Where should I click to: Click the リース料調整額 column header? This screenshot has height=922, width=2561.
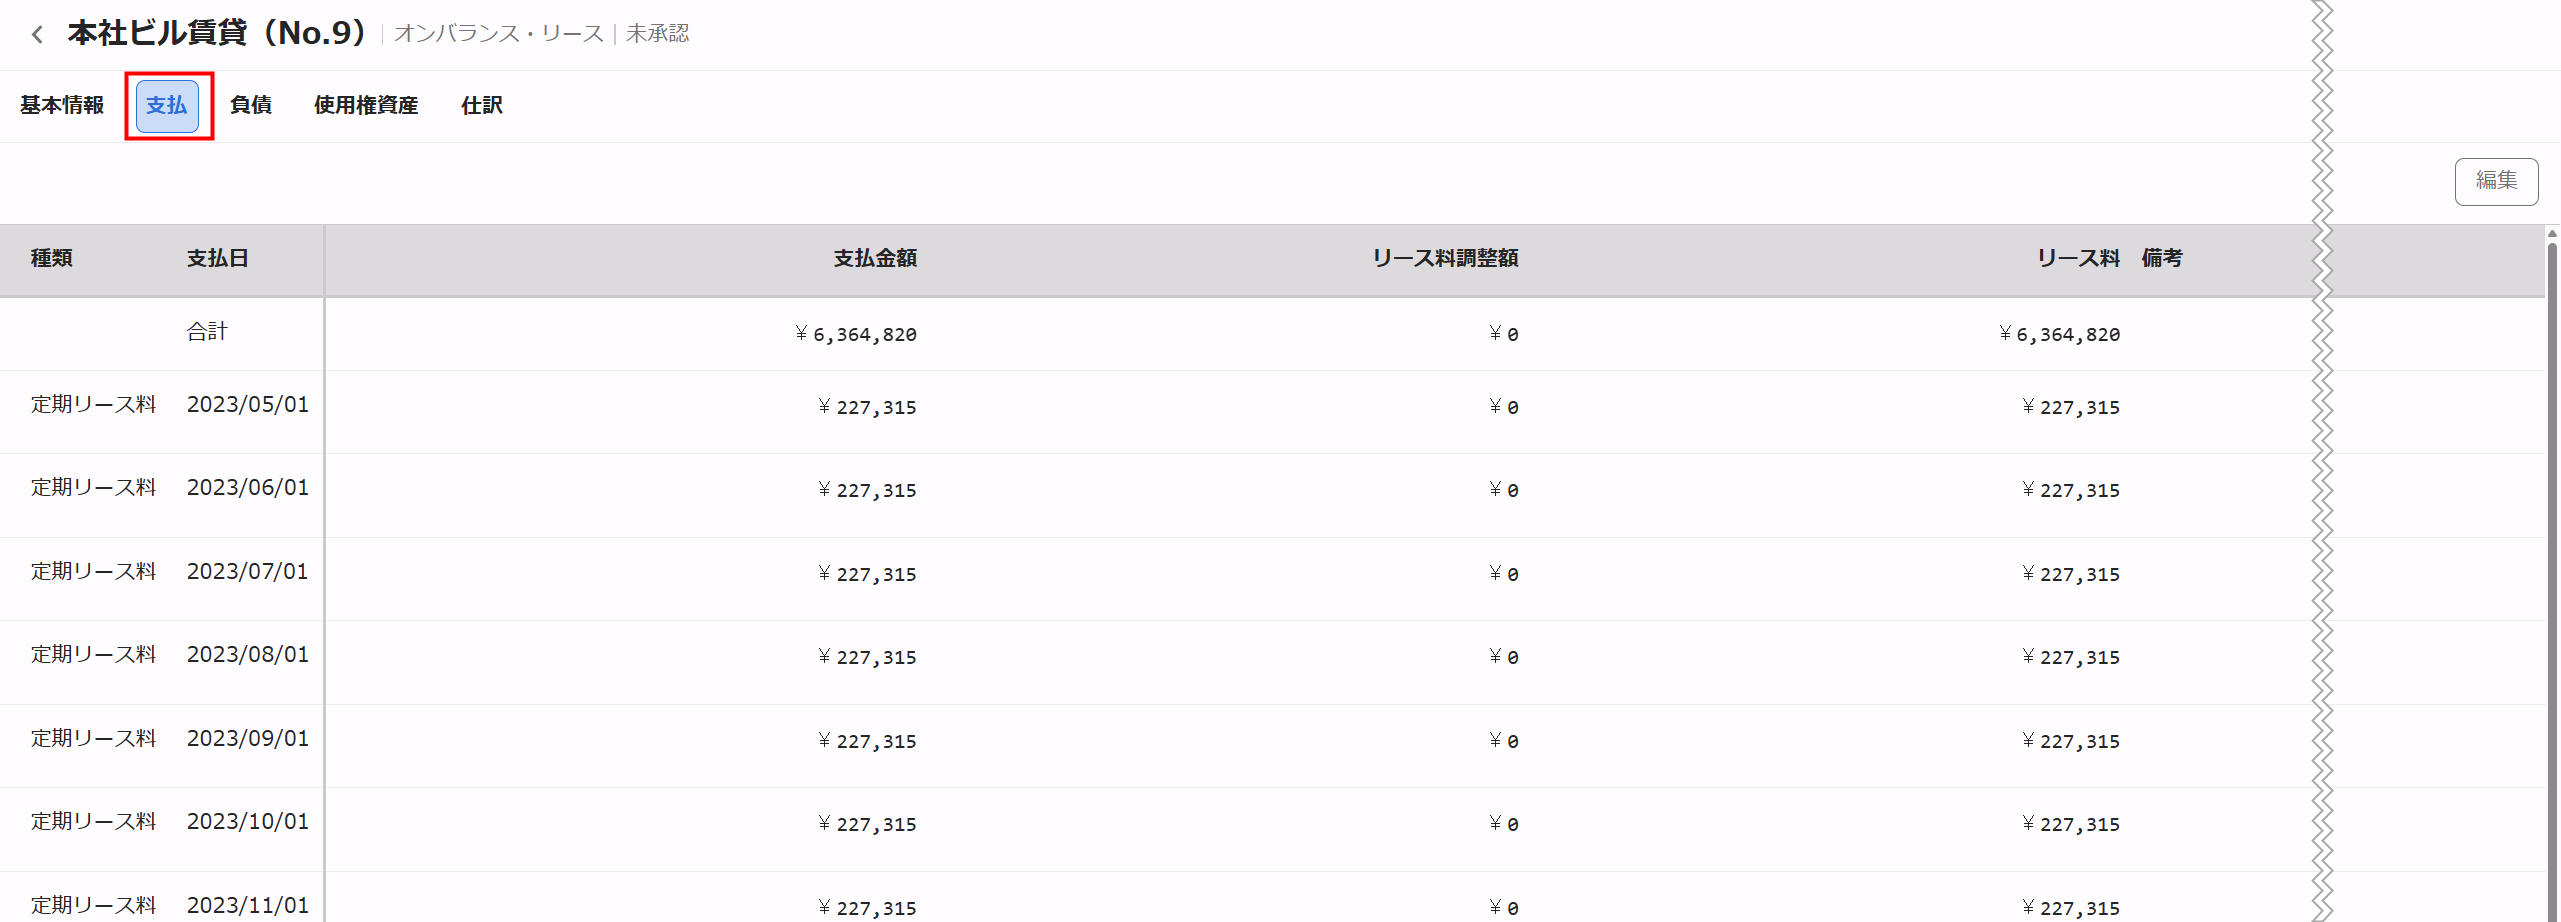(1445, 258)
